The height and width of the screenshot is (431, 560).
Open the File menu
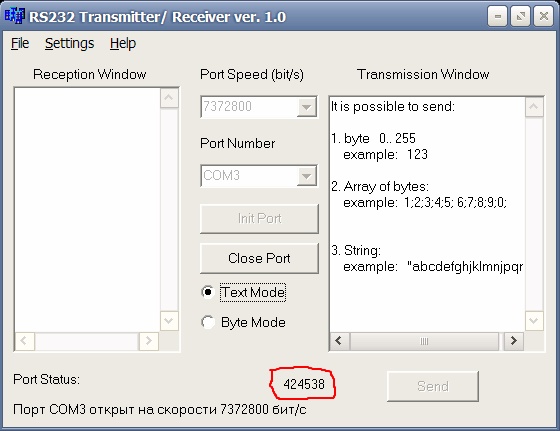tap(20, 44)
